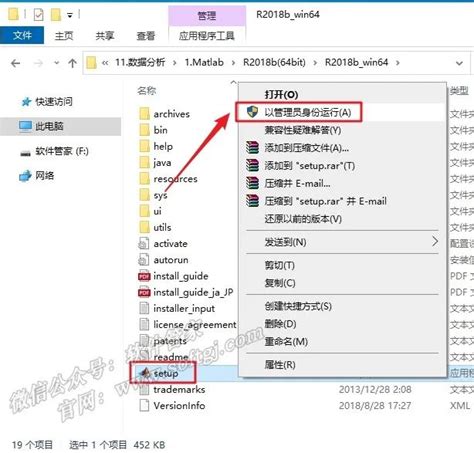Choose 属性(R) from context menu
This screenshot has width=474, height=453.
(x=342, y=365)
